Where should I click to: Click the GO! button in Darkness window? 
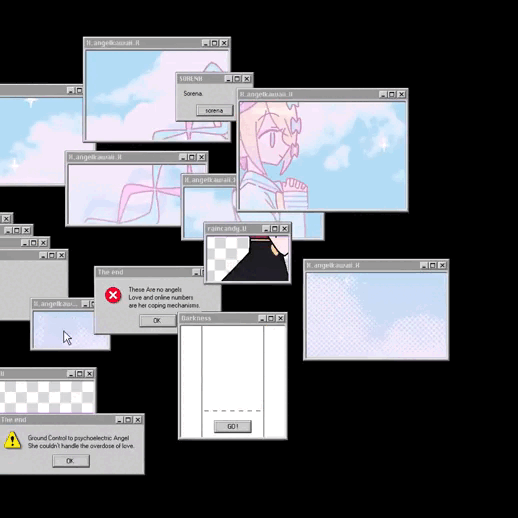pyautogui.click(x=233, y=426)
